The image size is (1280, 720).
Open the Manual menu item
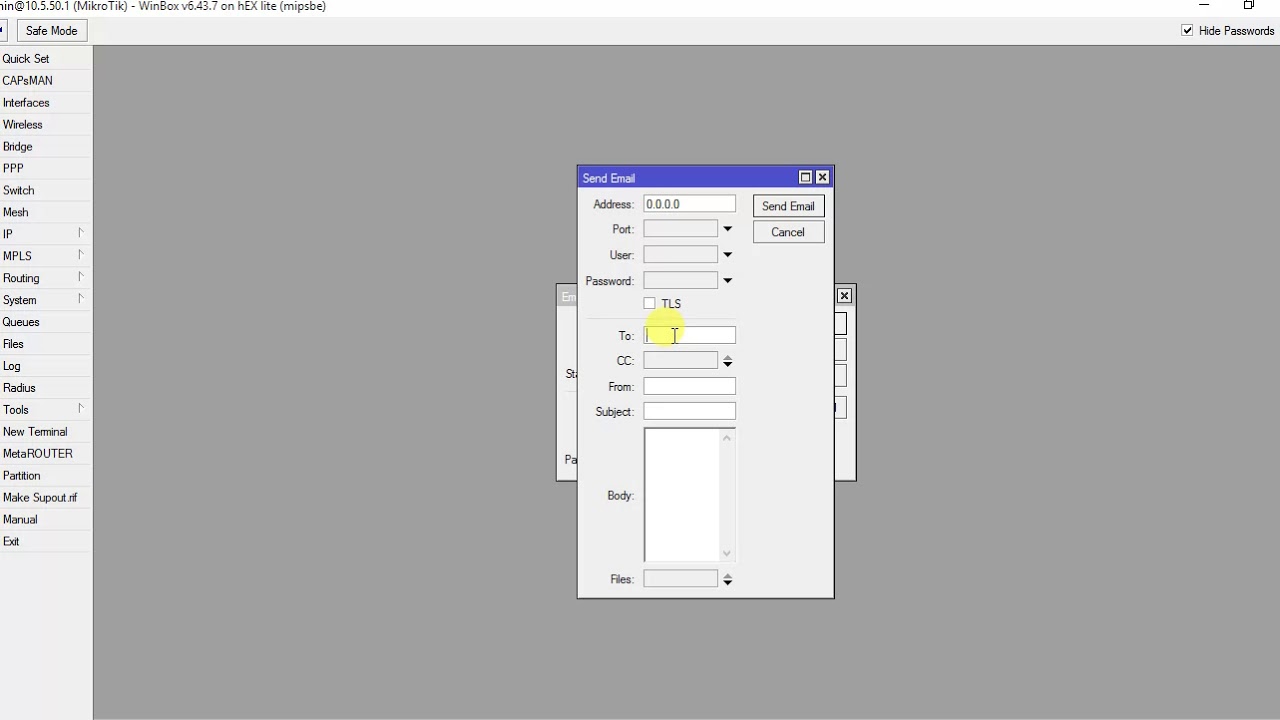tap(20, 520)
